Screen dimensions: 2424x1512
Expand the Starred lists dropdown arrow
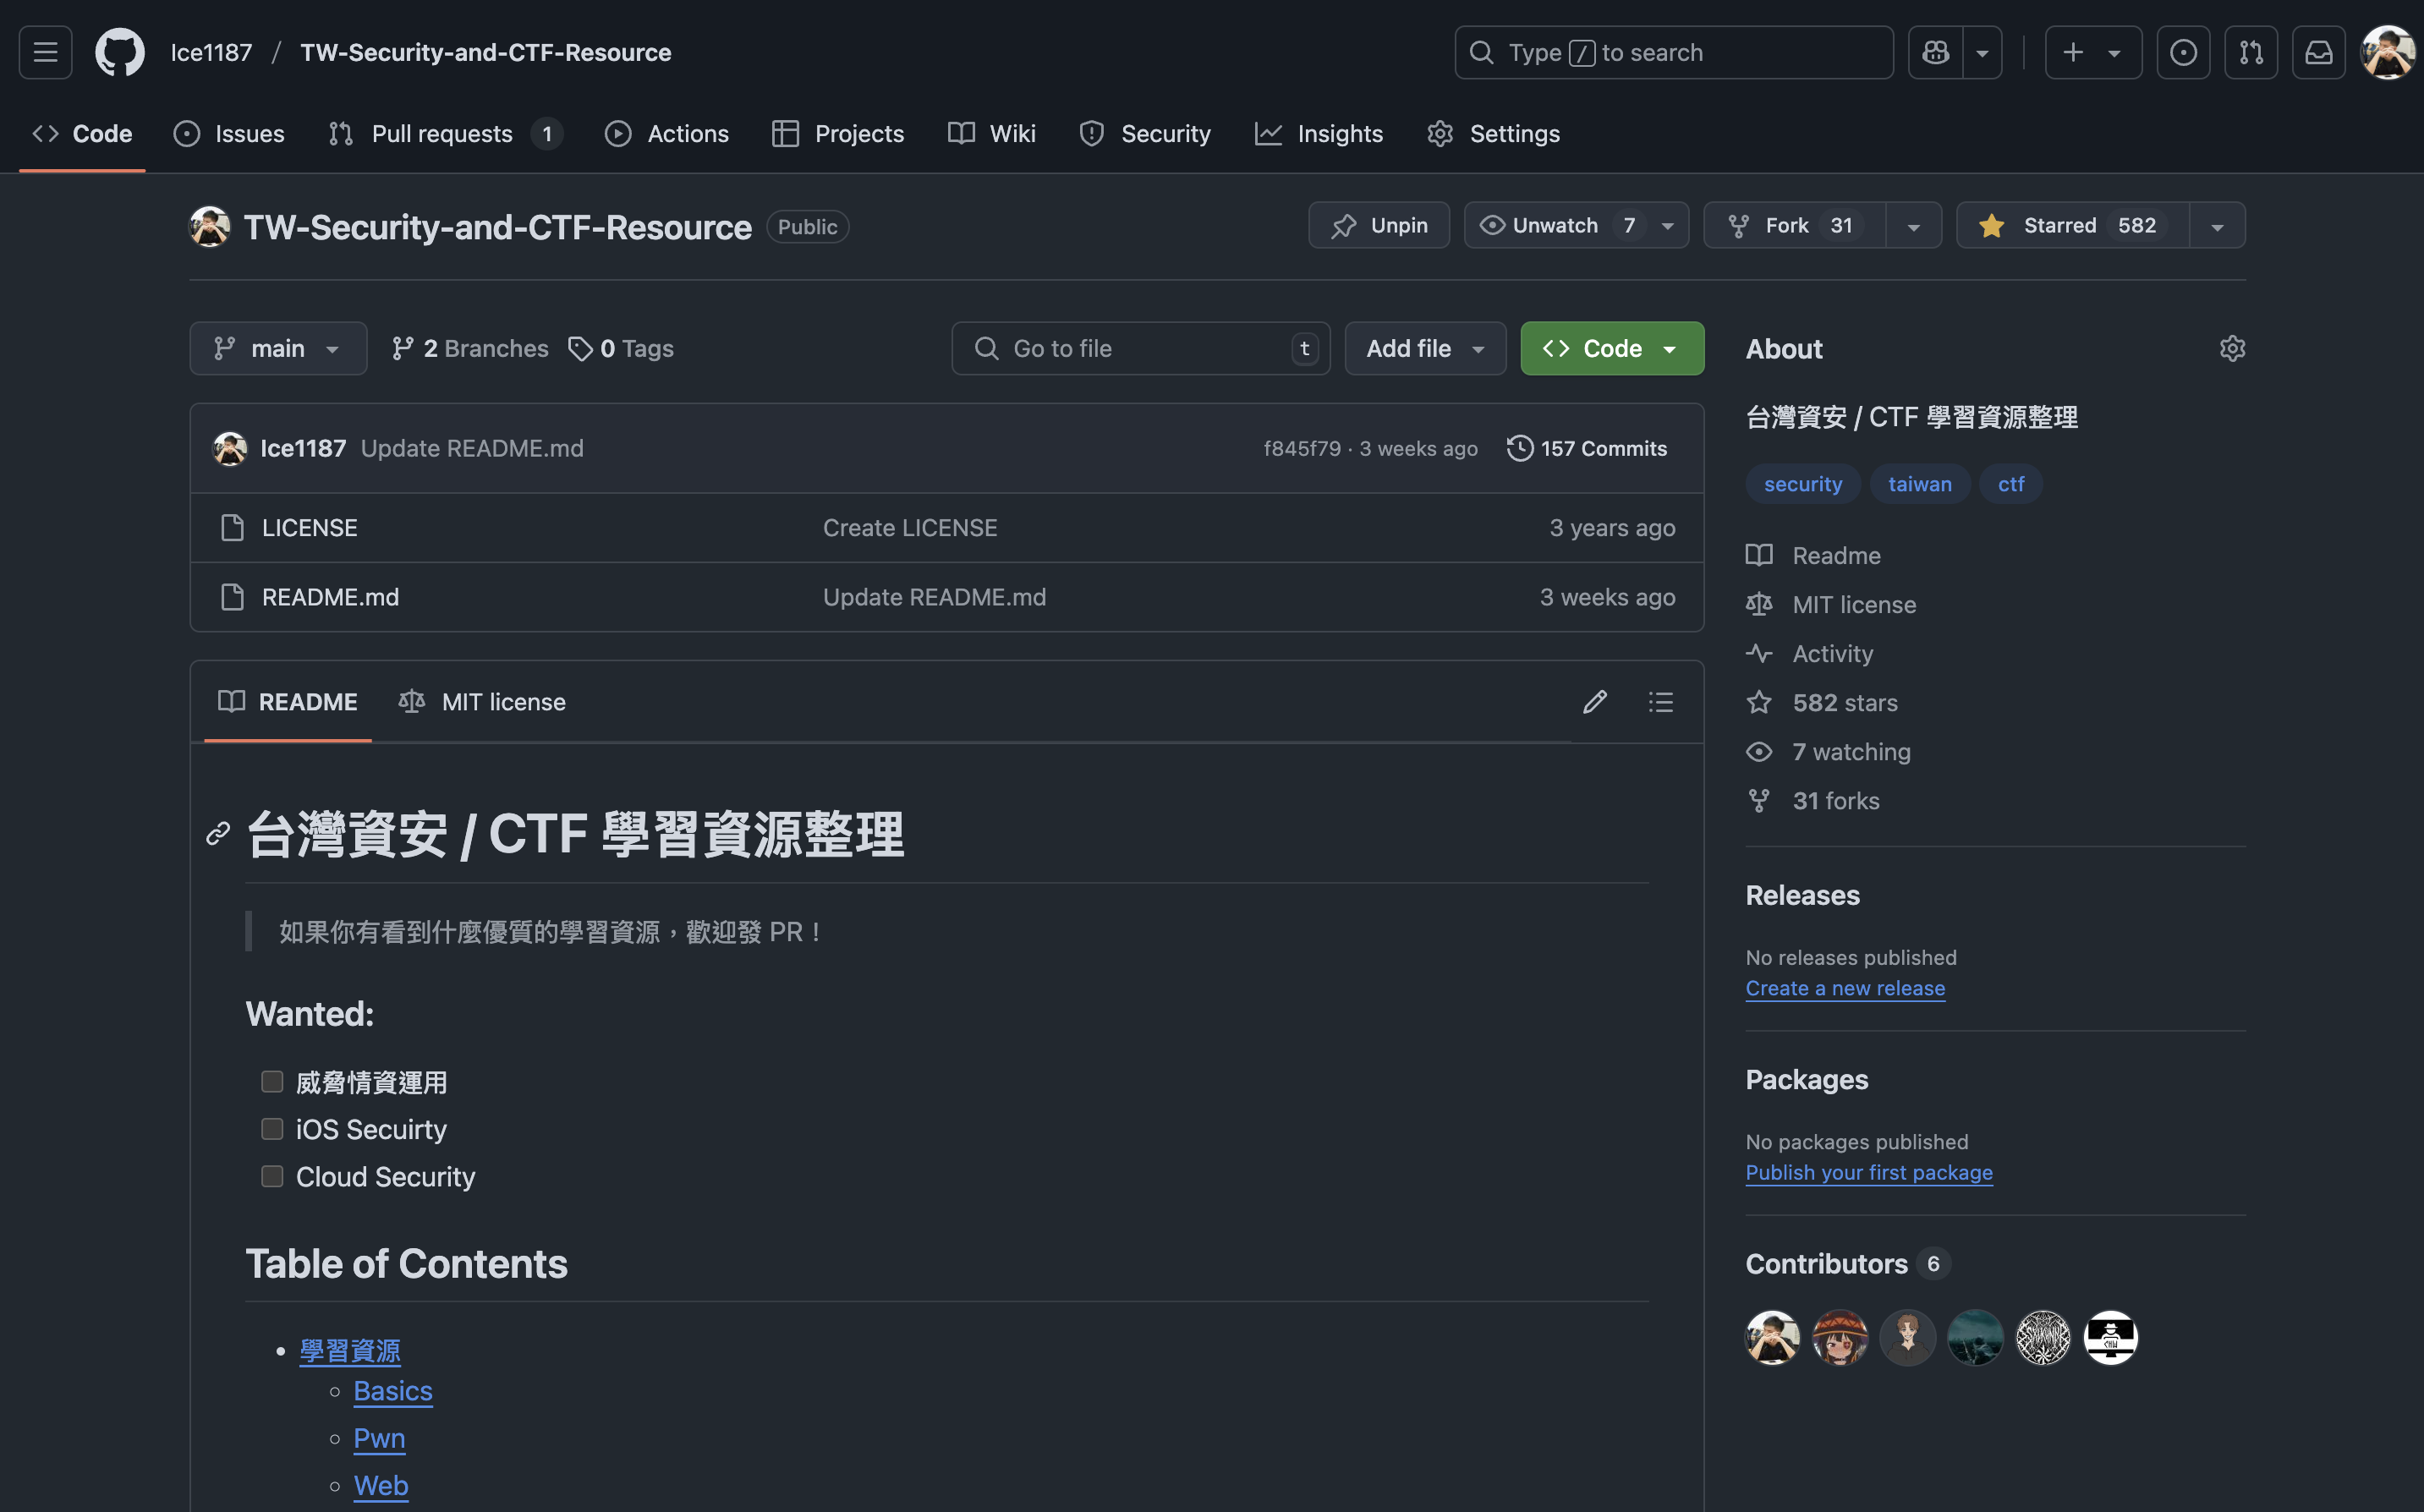(2217, 226)
